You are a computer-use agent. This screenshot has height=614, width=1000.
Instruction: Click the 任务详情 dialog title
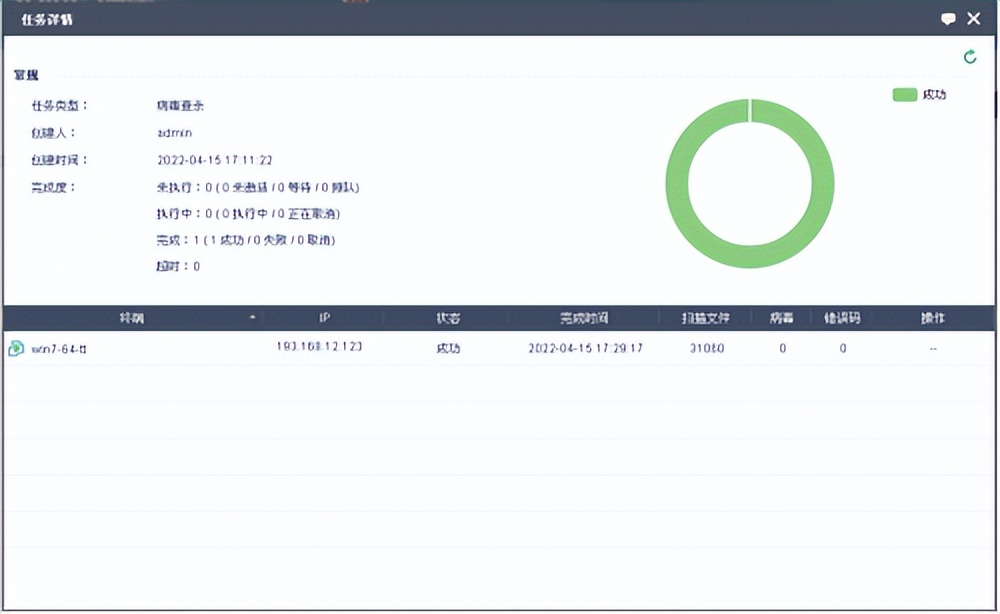point(47,20)
